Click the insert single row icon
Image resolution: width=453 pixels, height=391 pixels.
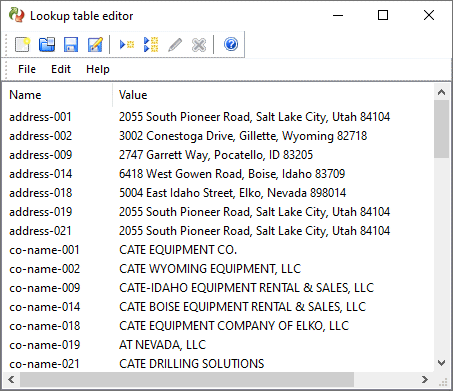click(127, 44)
